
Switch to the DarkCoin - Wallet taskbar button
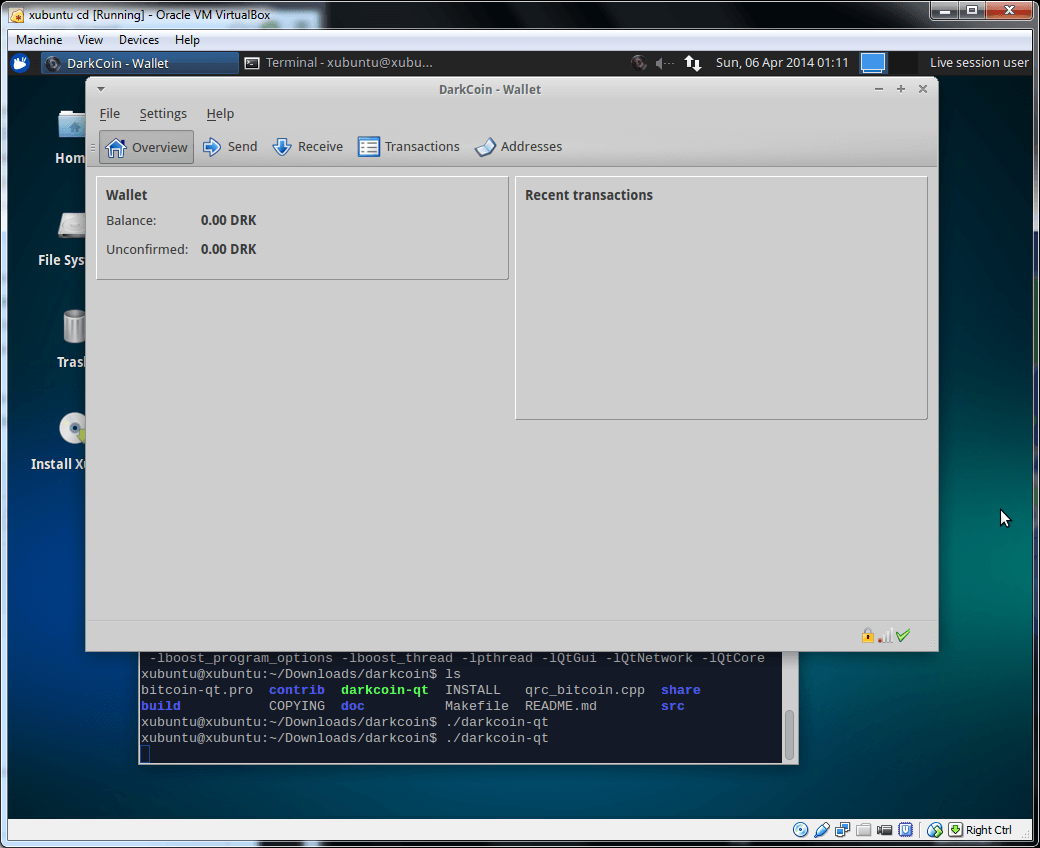[x=139, y=63]
